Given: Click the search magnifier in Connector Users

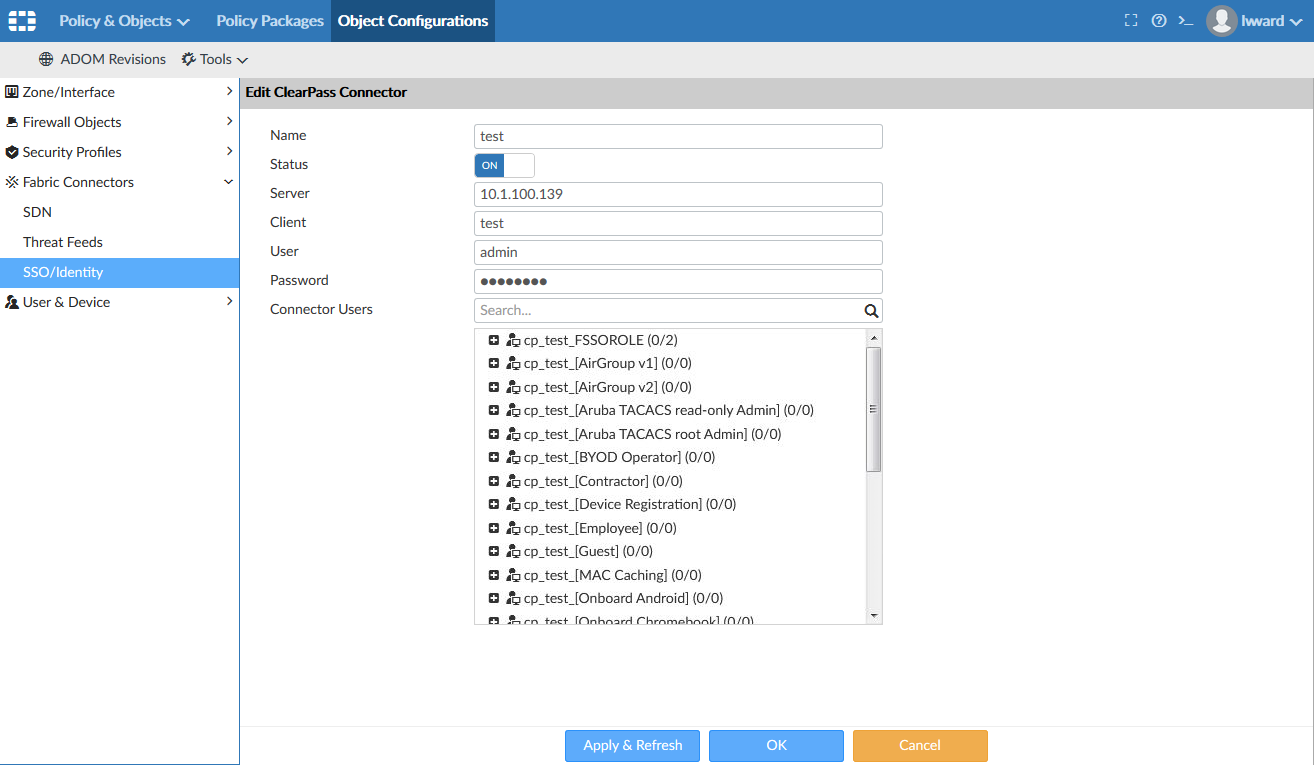Looking at the screenshot, I should tap(871, 310).
